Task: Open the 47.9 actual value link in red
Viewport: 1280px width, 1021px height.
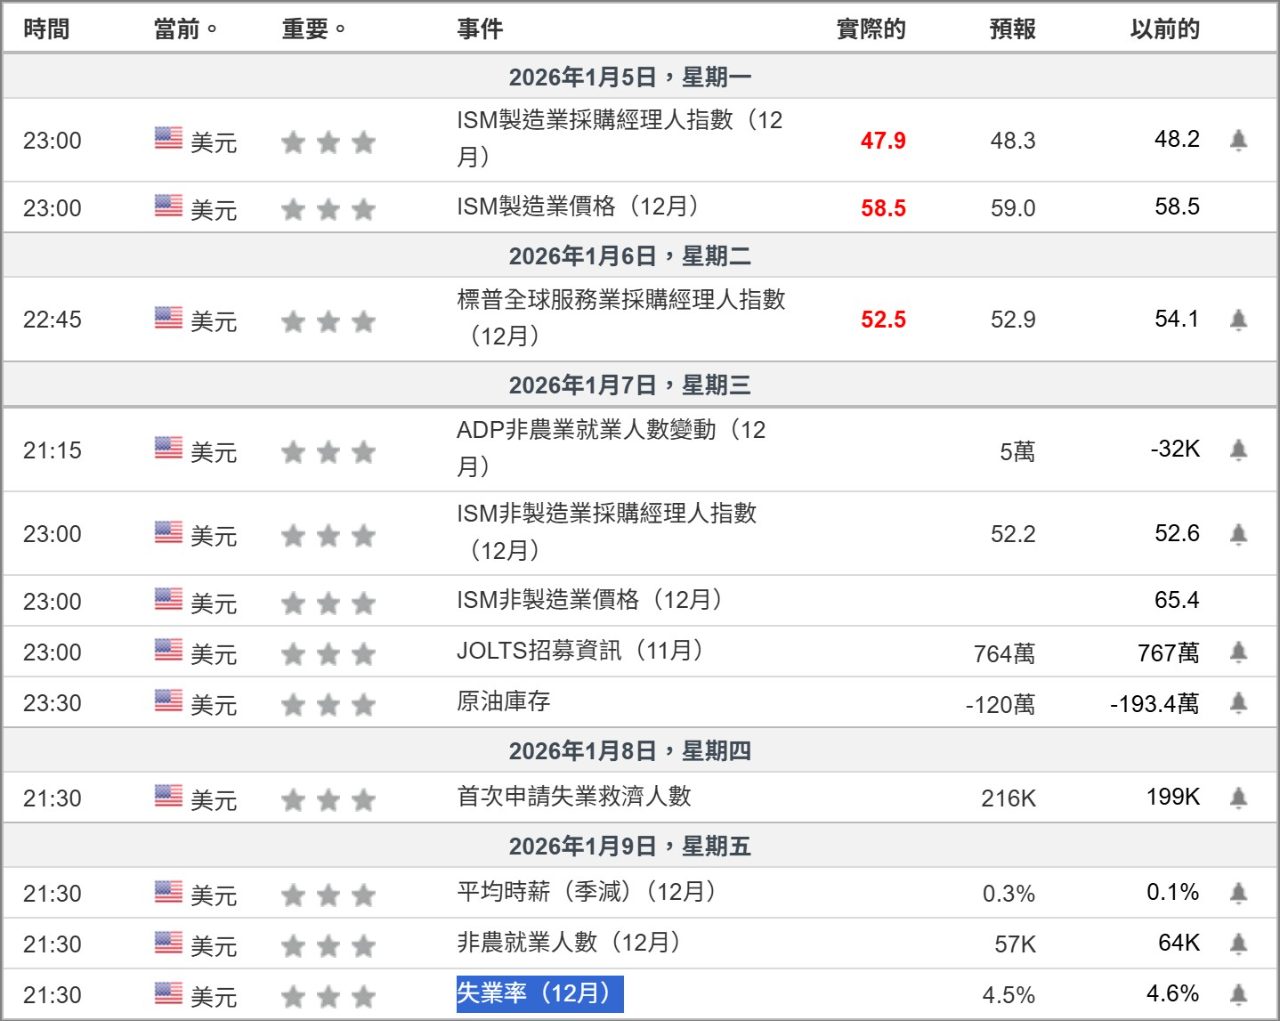Action: coord(882,141)
